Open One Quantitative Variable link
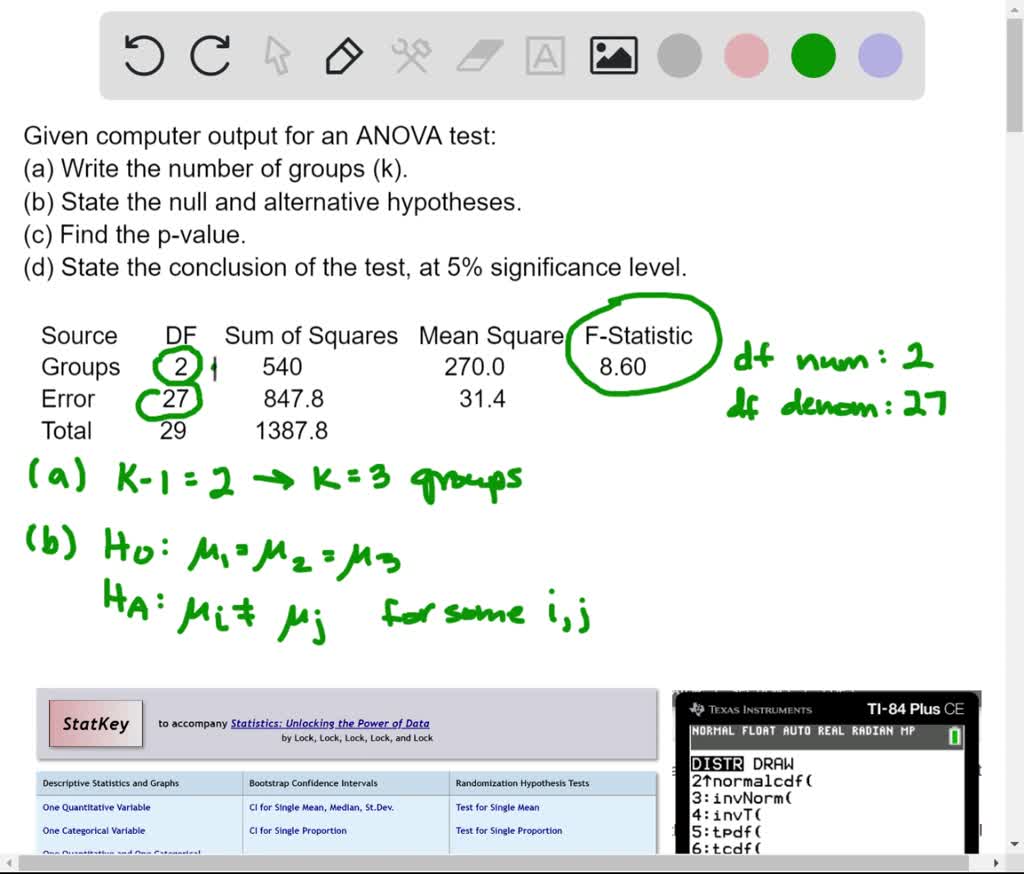 97,807
